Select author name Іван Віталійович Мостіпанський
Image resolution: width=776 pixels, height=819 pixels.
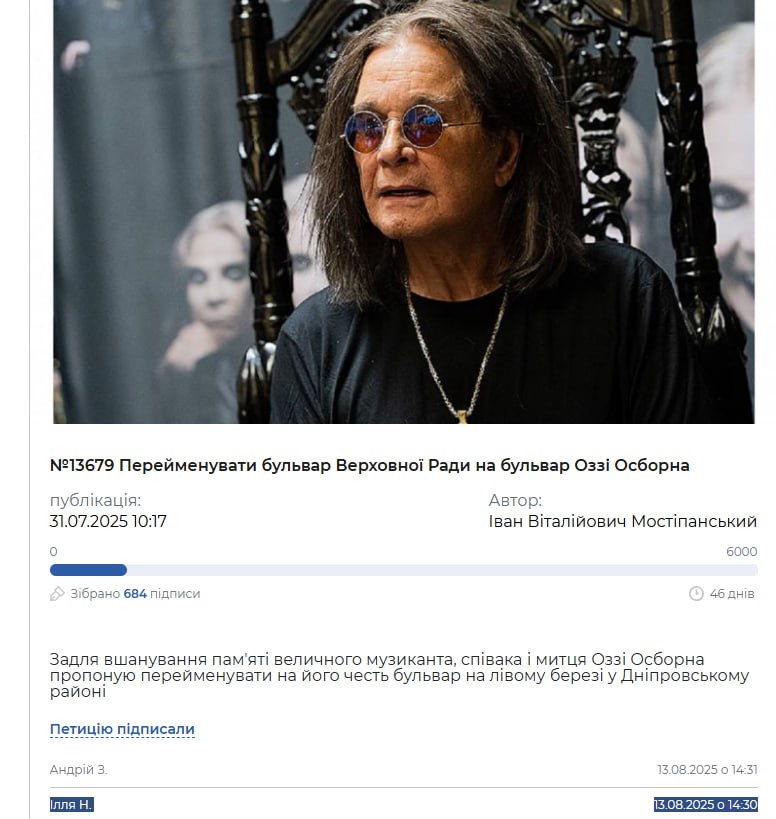[x=622, y=521]
